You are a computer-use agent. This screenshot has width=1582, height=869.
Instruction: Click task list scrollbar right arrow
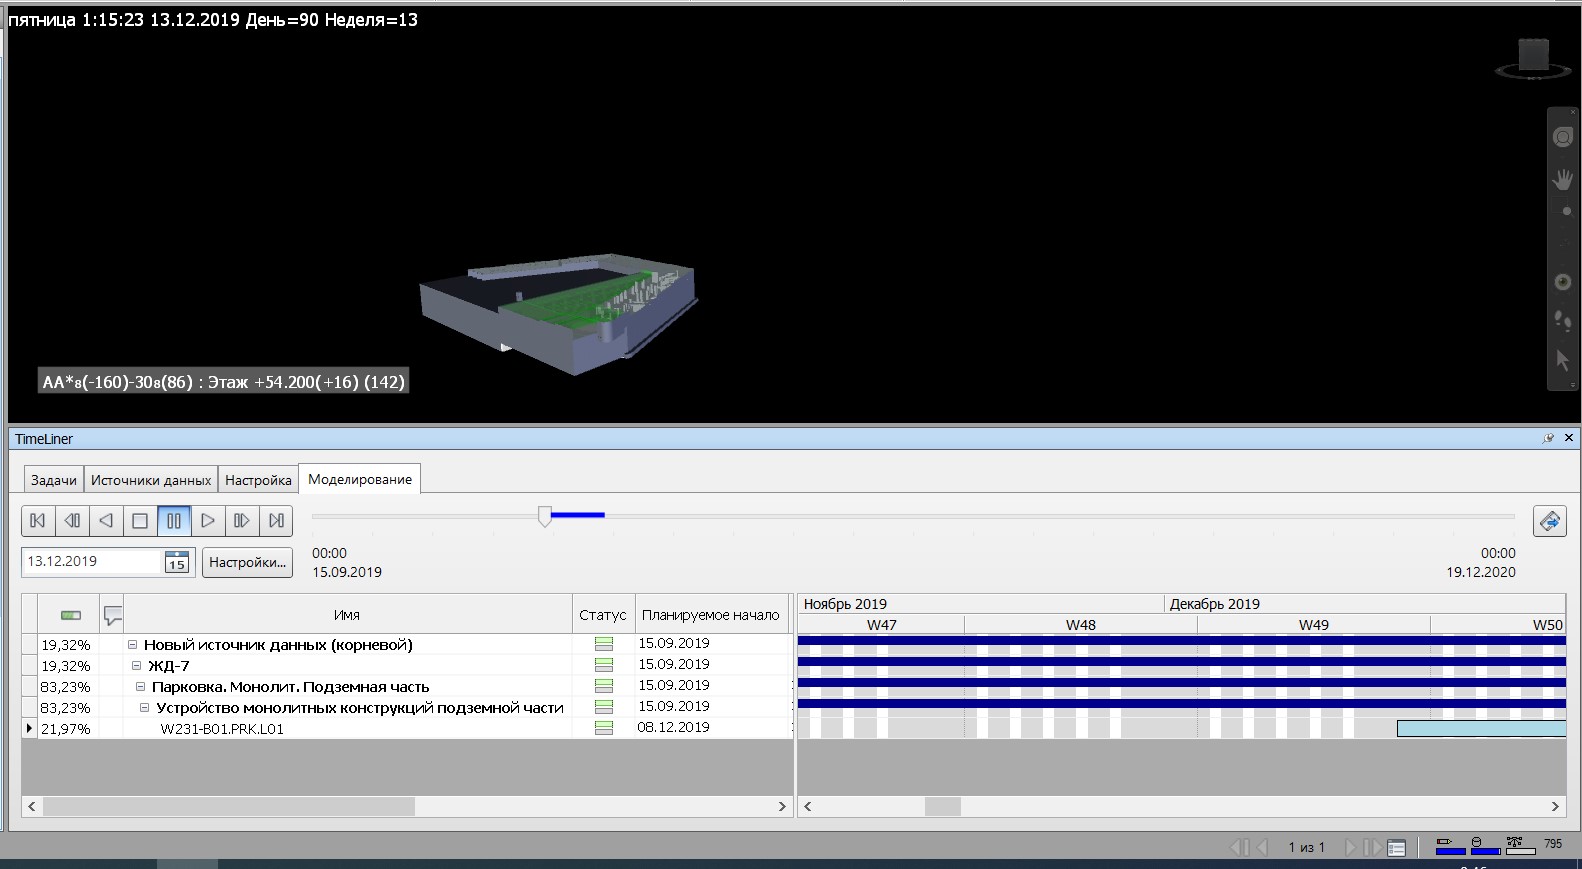click(782, 806)
